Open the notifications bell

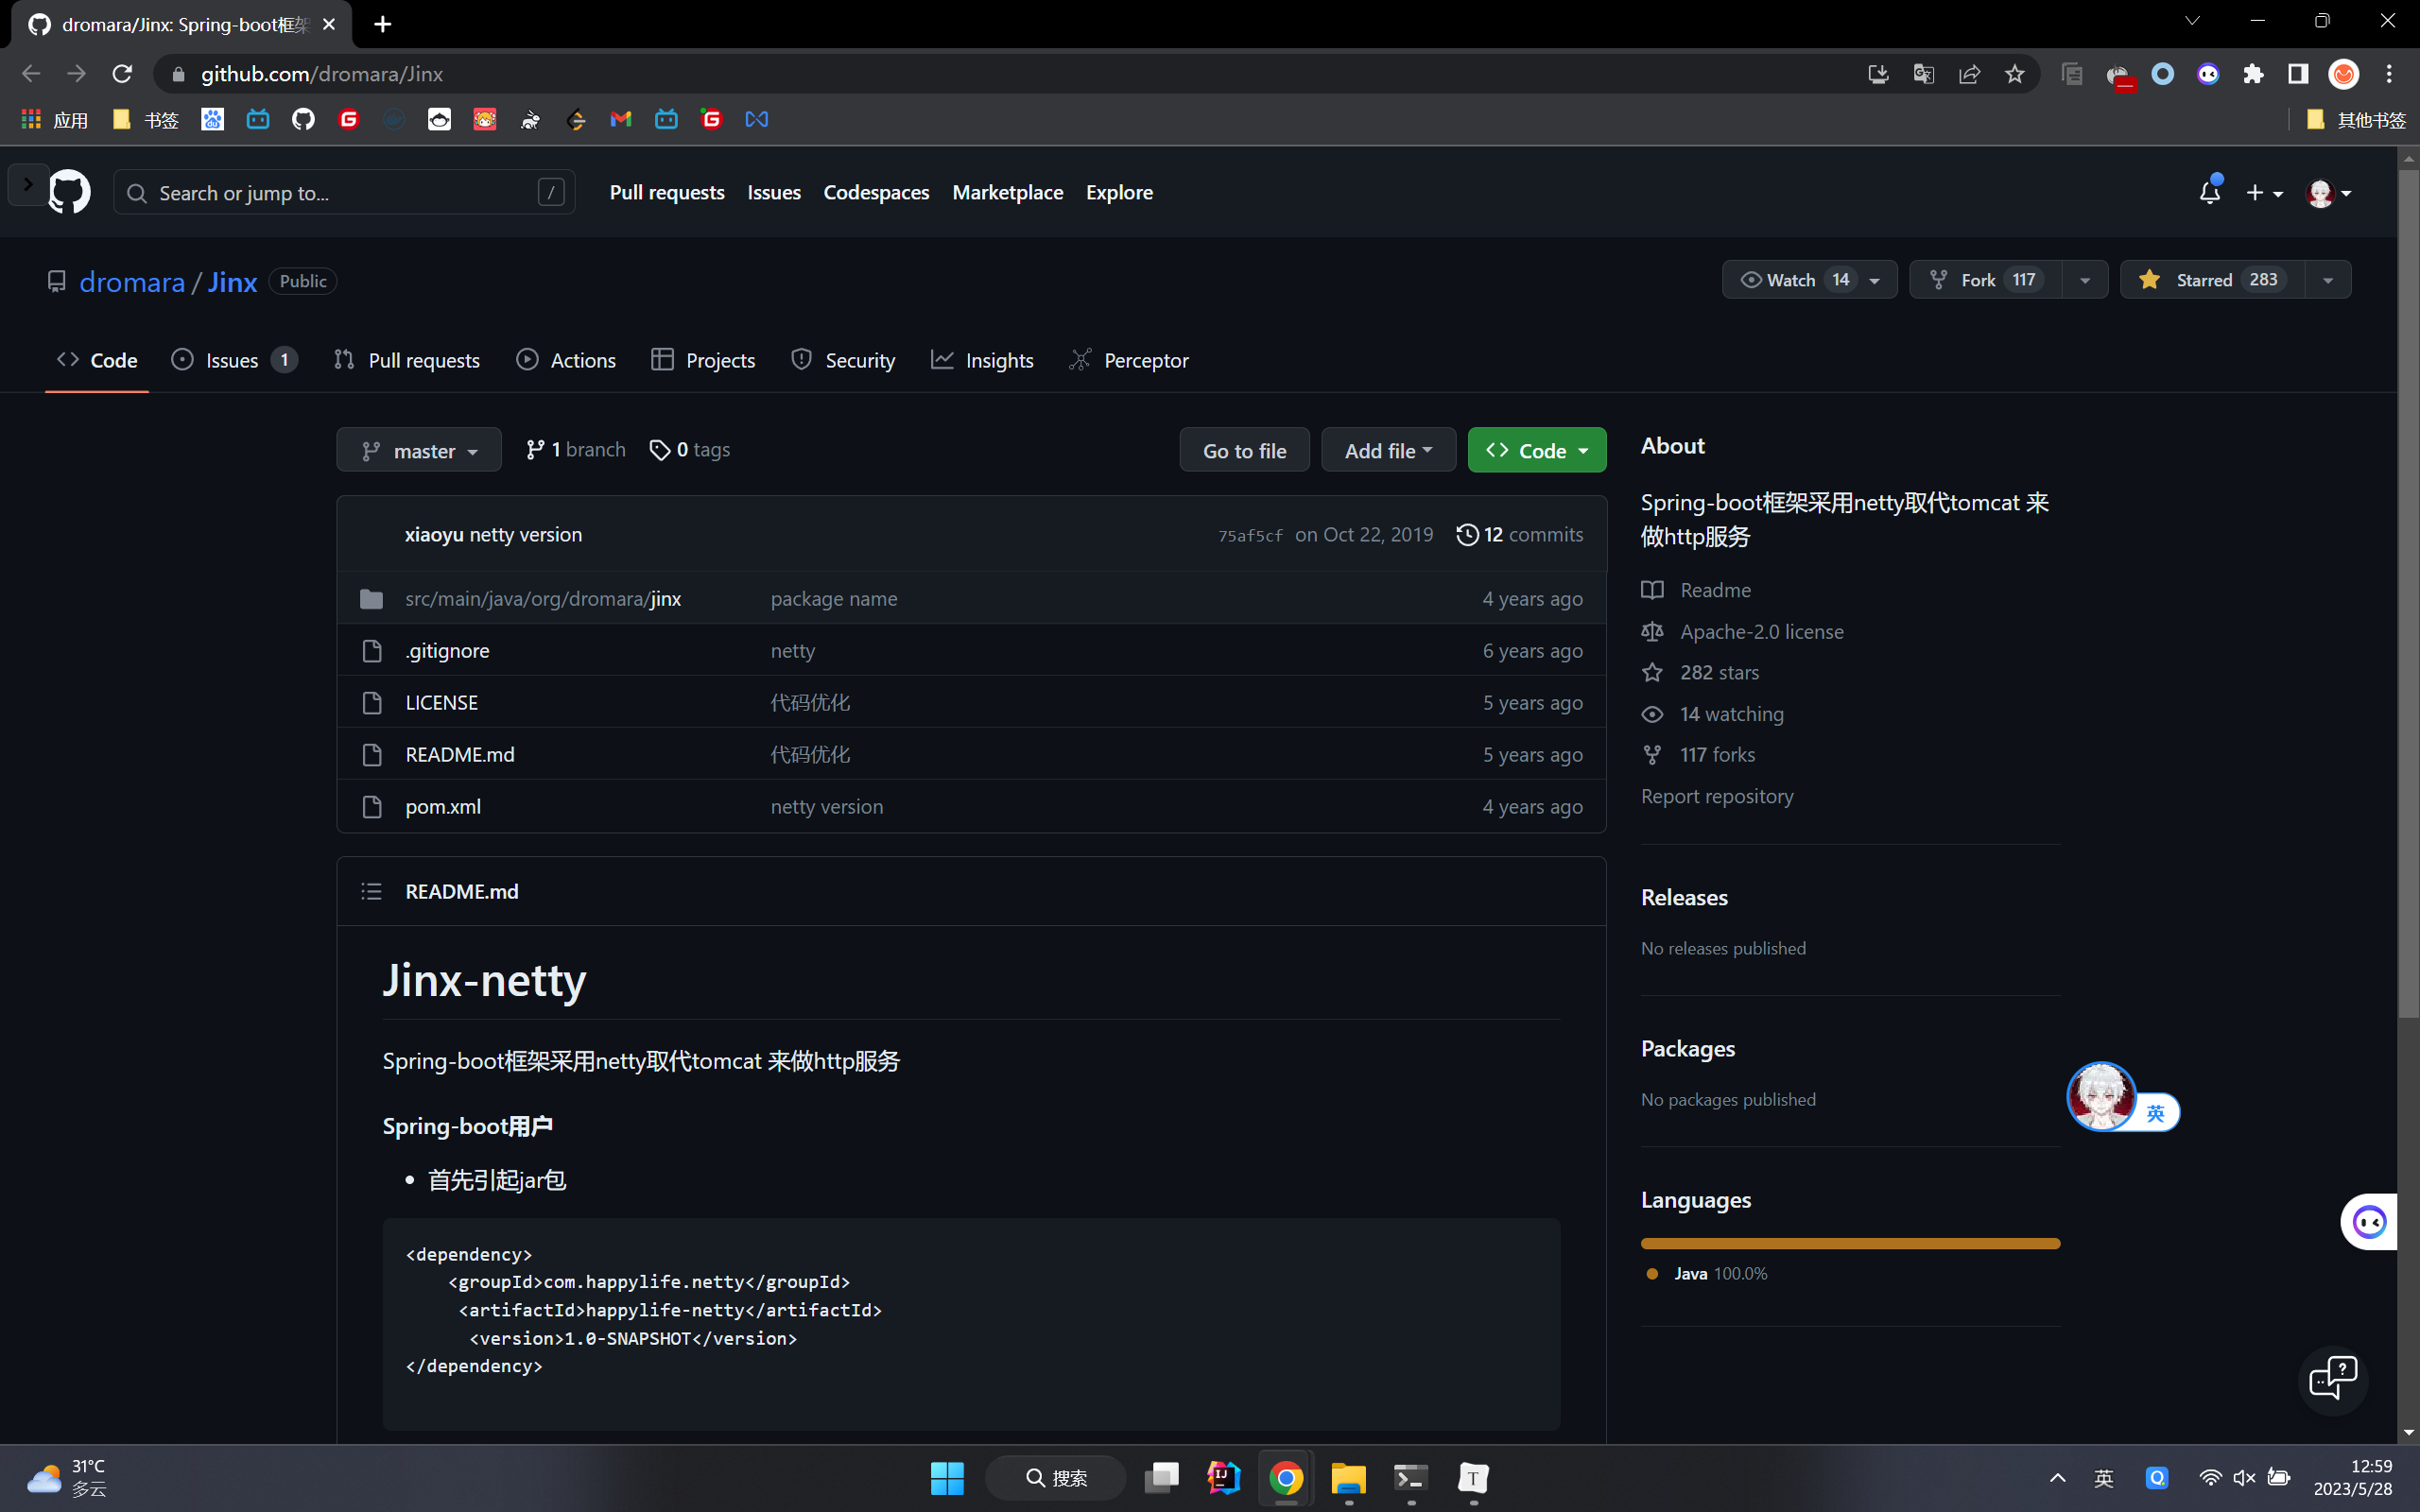(x=2209, y=192)
